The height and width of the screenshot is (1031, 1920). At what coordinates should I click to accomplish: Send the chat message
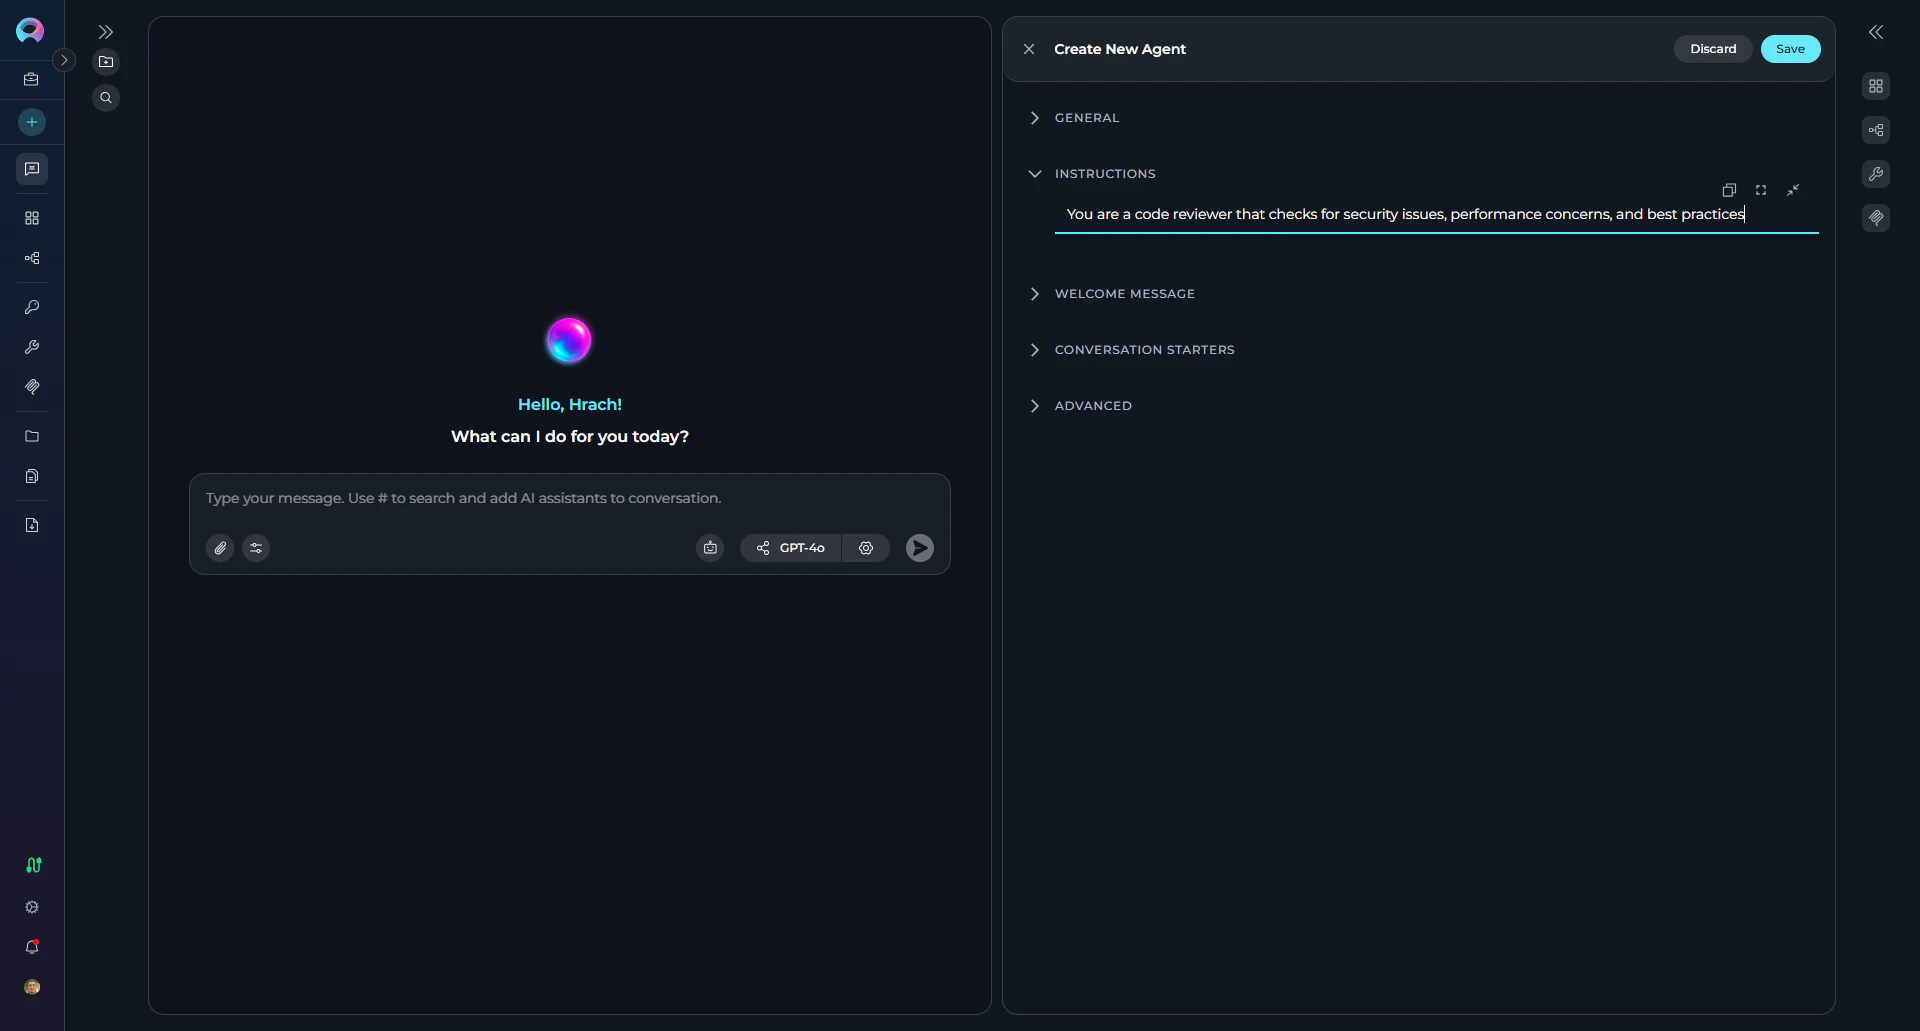click(919, 548)
